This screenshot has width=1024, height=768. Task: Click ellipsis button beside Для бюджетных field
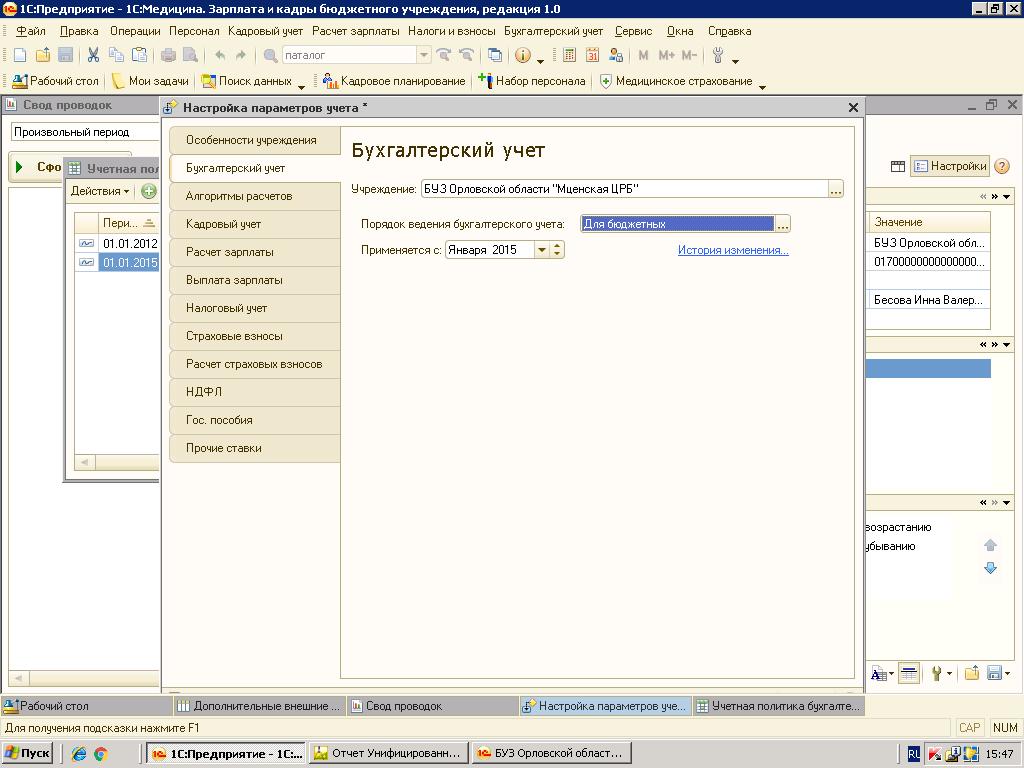783,224
